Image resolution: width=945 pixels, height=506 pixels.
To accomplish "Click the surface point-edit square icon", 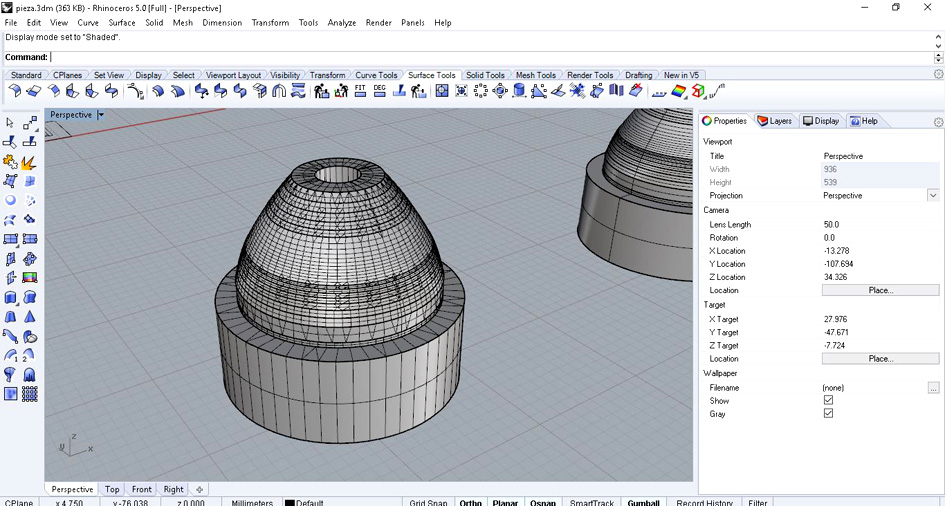I will pyautogui.click(x=442, y=91).
